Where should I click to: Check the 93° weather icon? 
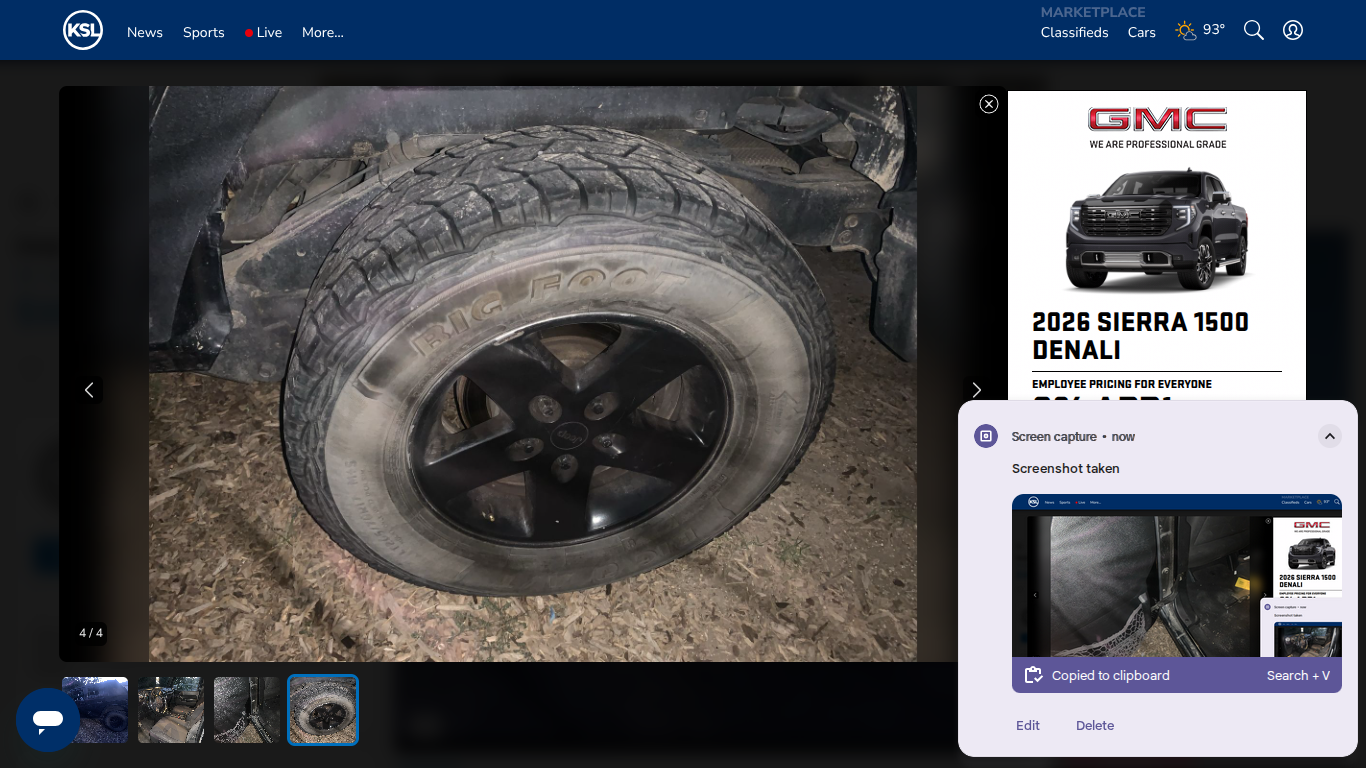pyautogui.click(x=1186, y=31)
